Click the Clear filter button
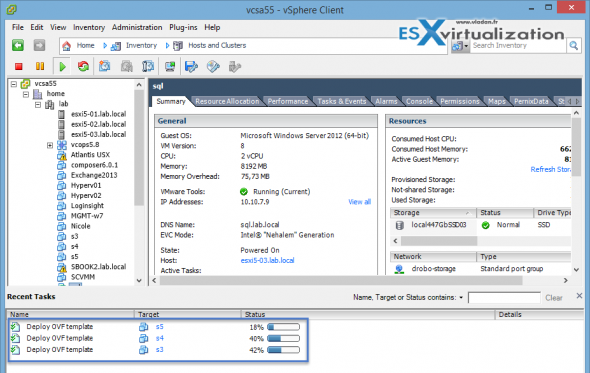 [x=554, y=298]
